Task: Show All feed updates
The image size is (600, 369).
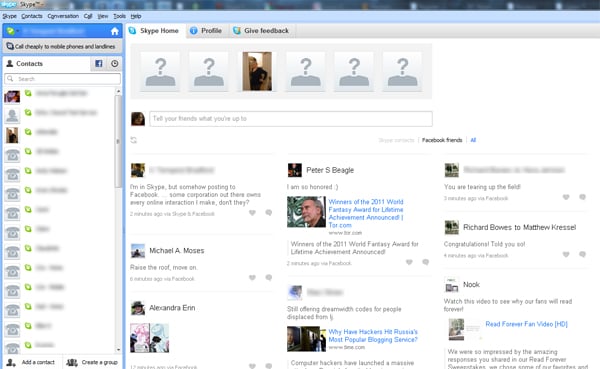Action: point(473,140)
